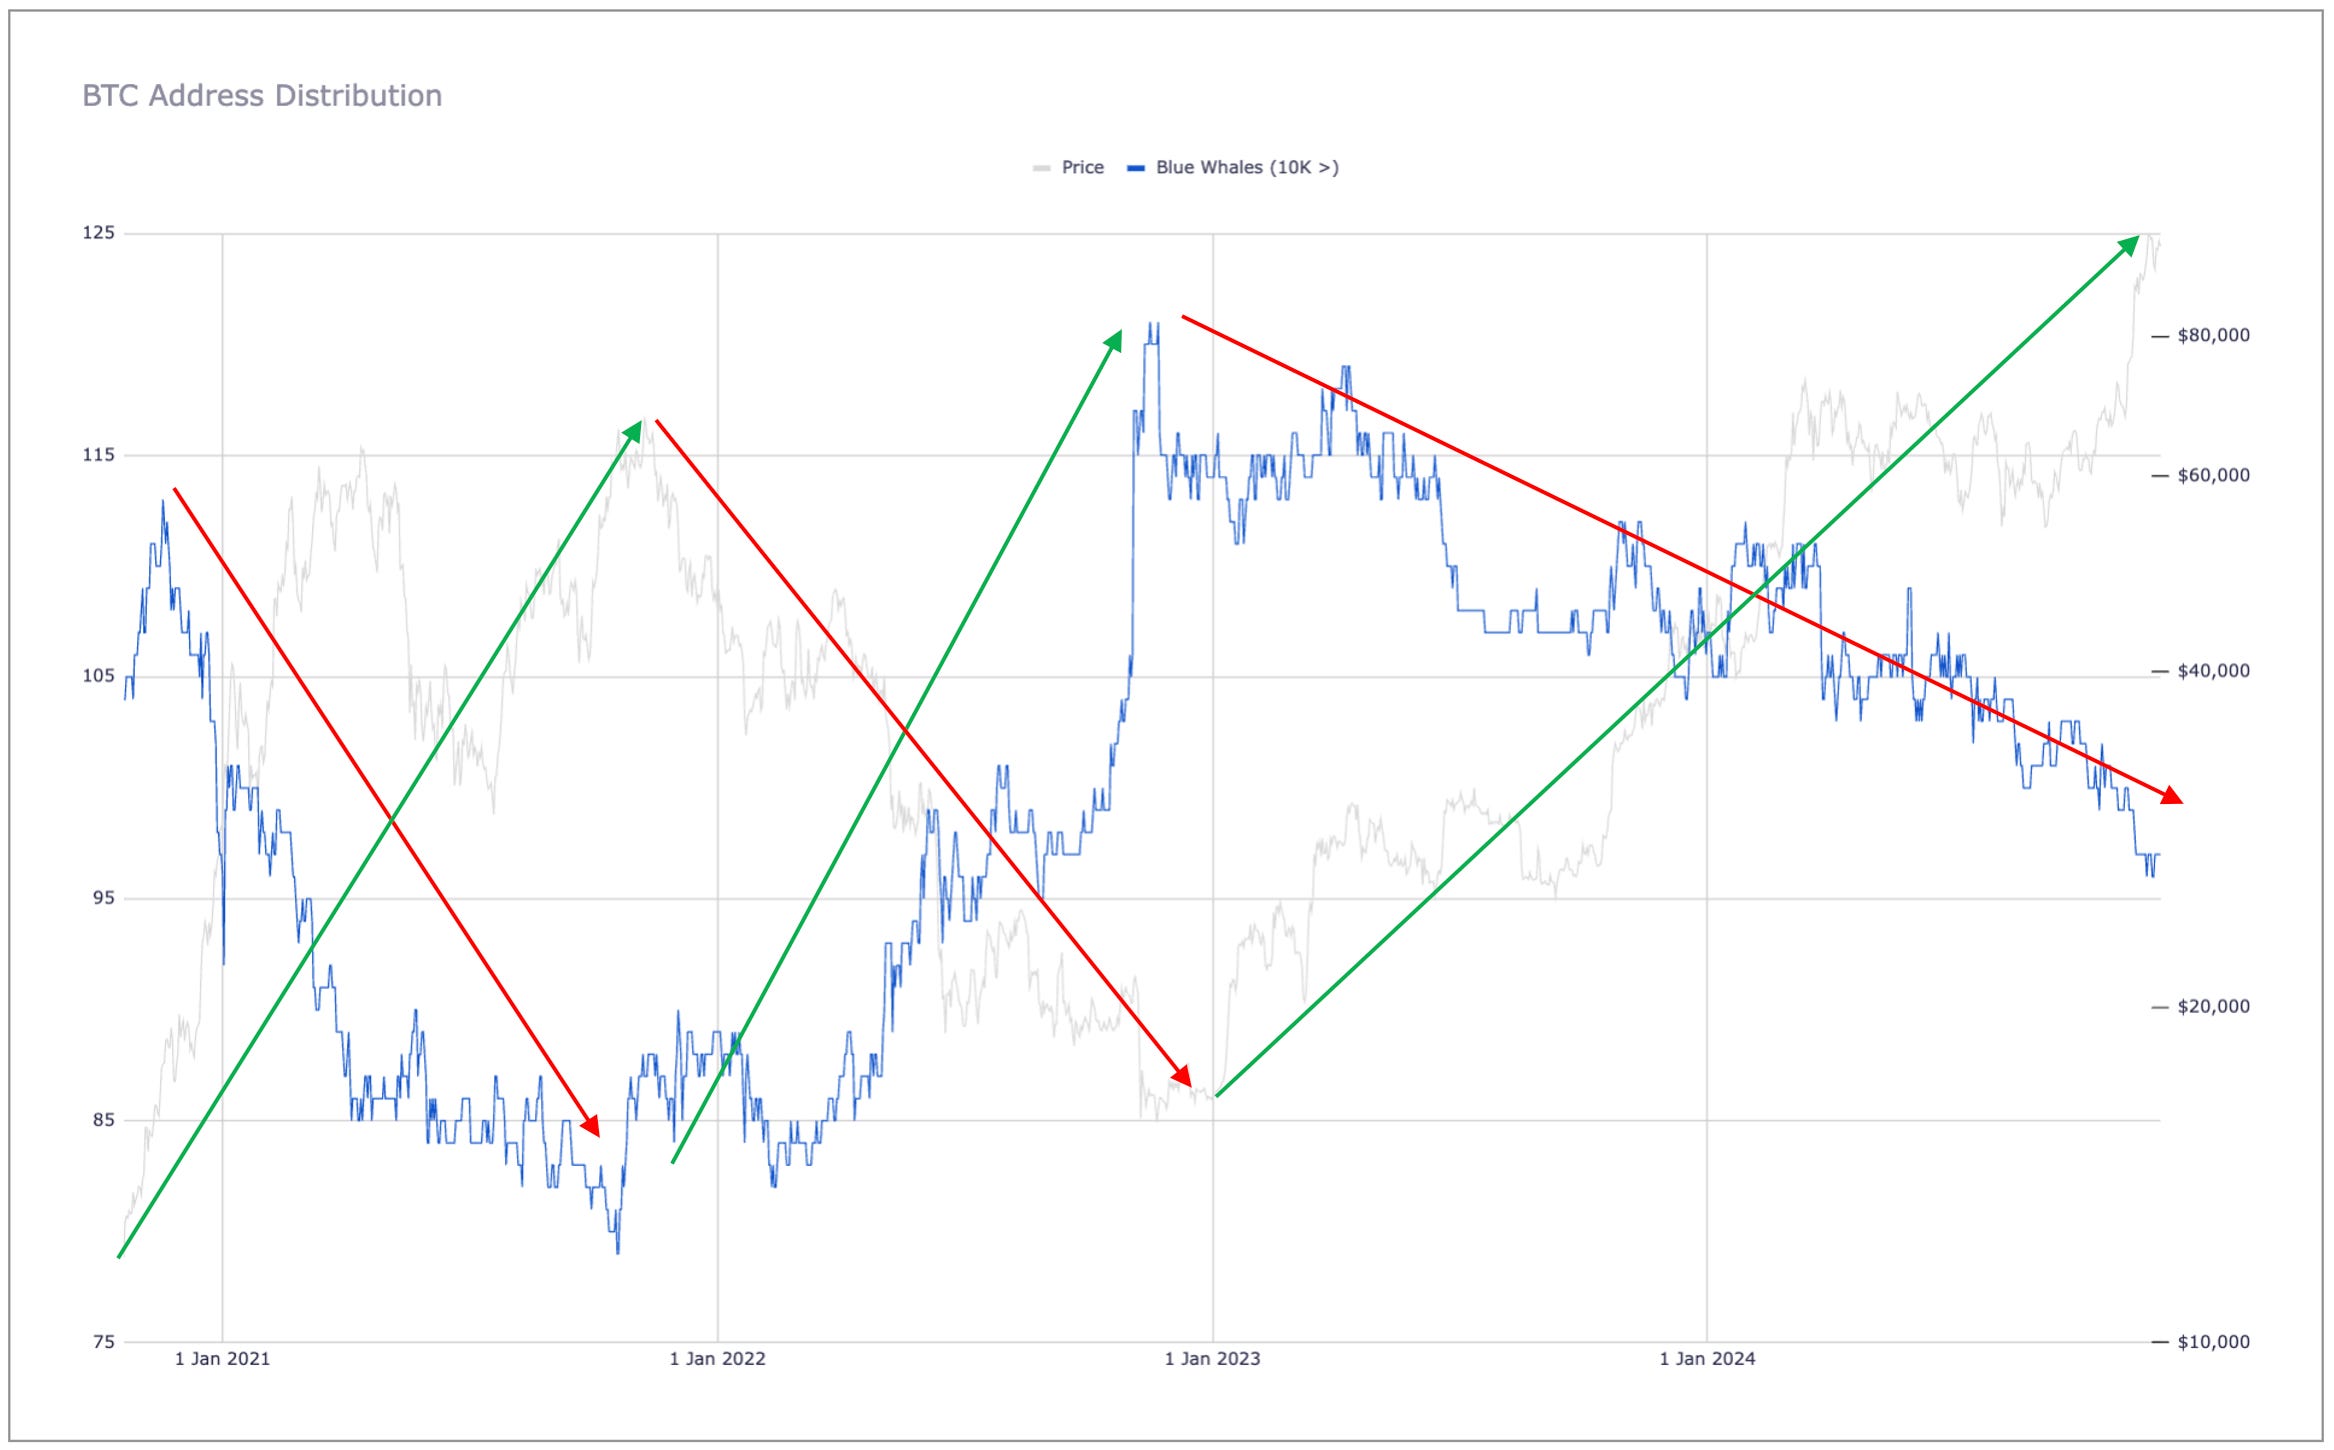Click the $40,000 price axis tick
This screenshot has width=2334, height=1450.
click(2213, 671)
